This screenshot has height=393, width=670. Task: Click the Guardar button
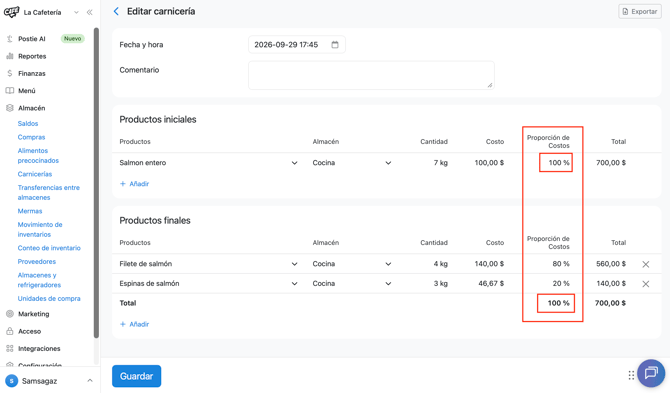pos(136,376)
